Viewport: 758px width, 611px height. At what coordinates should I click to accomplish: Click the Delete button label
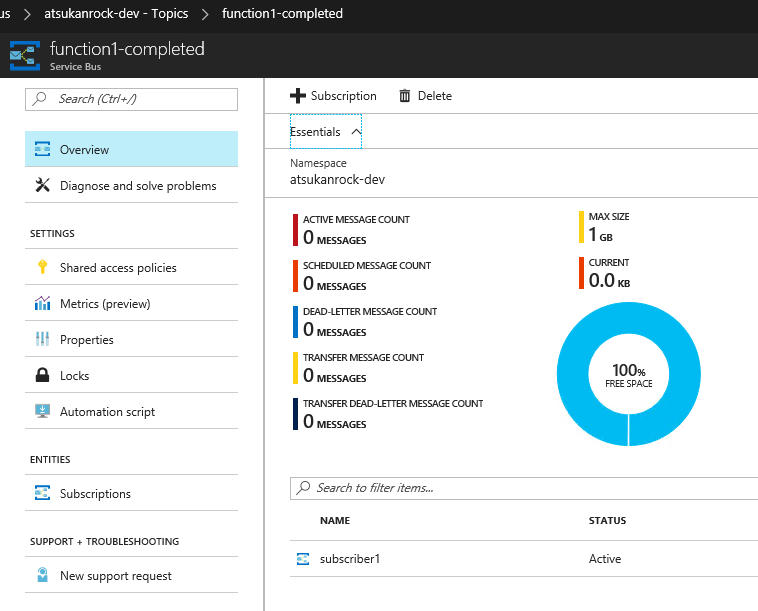pyautogui.click(x=435, y=96)
